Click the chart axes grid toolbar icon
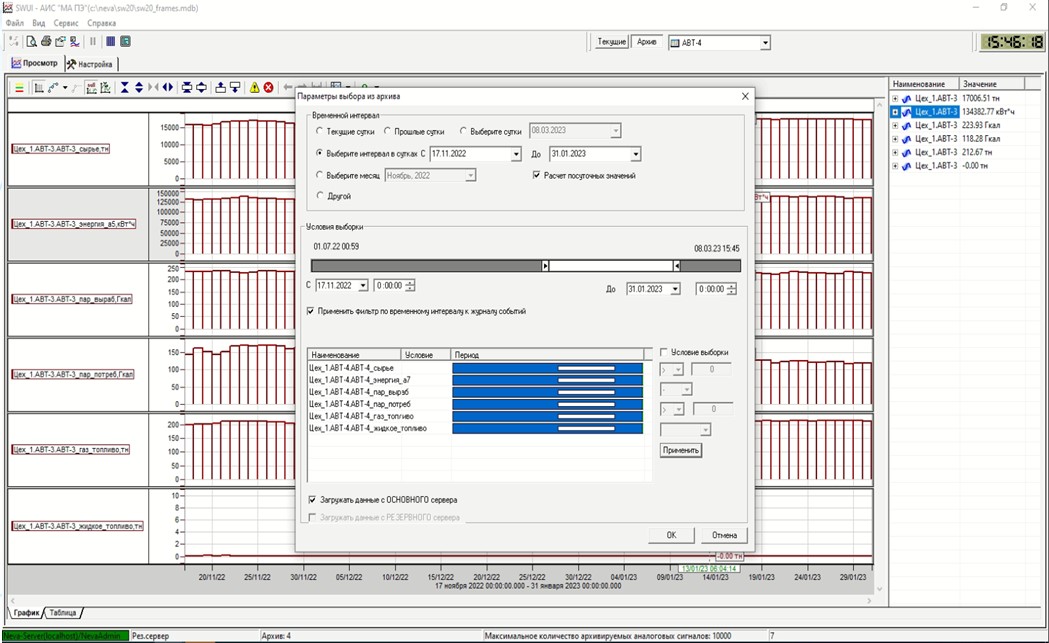1049x643 pixels. [39, 88]
